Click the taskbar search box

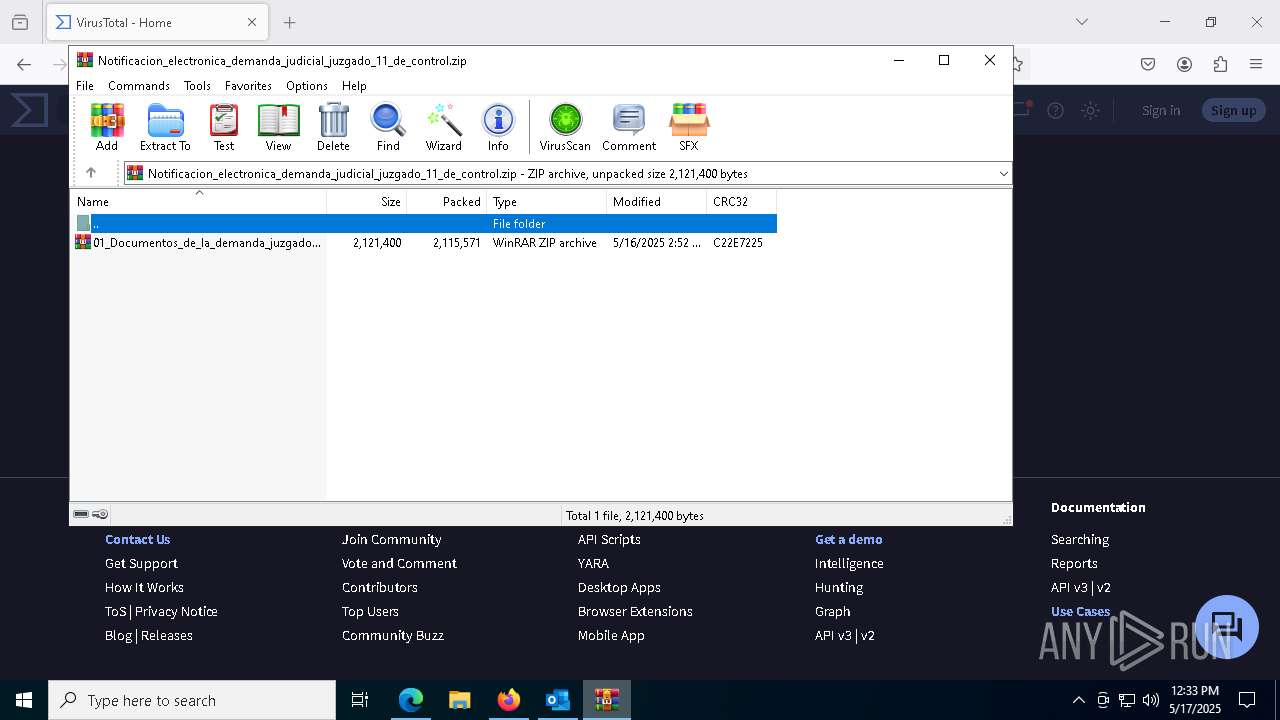pyautogui.click(x=192, y=700)
